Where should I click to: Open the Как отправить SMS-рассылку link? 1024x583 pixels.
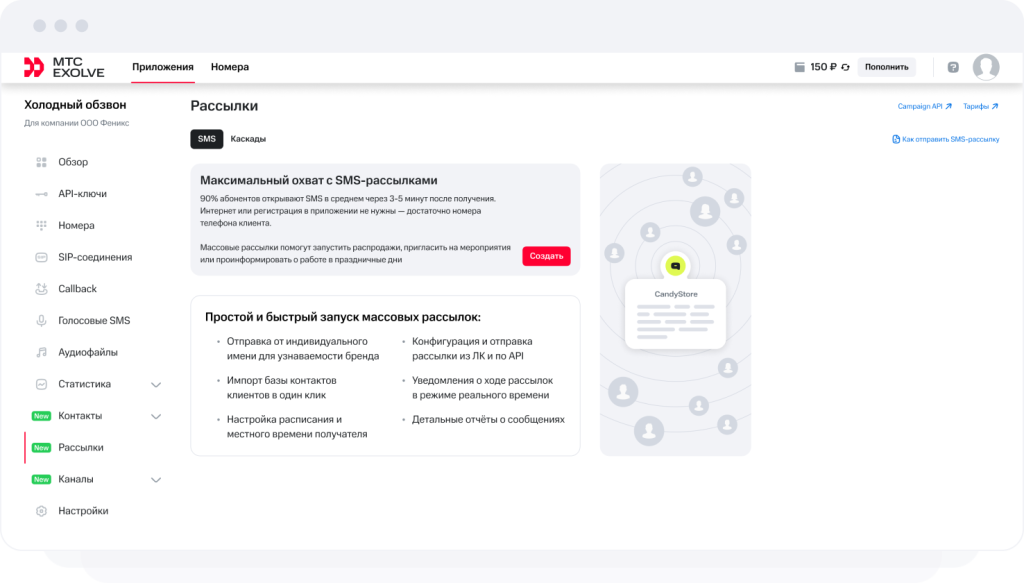pos(945,140)
